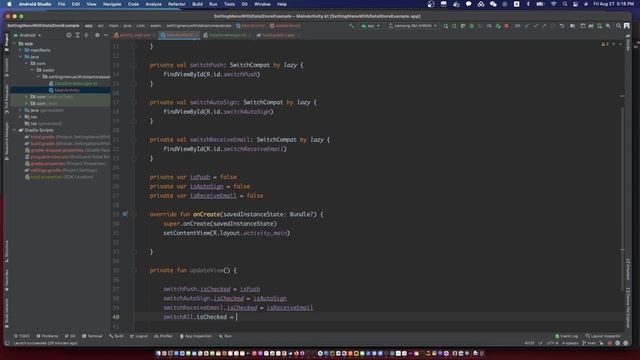Open Search Everywhere magnifier icon
This screenshot has height=360, width=640.
click(618, 26)
